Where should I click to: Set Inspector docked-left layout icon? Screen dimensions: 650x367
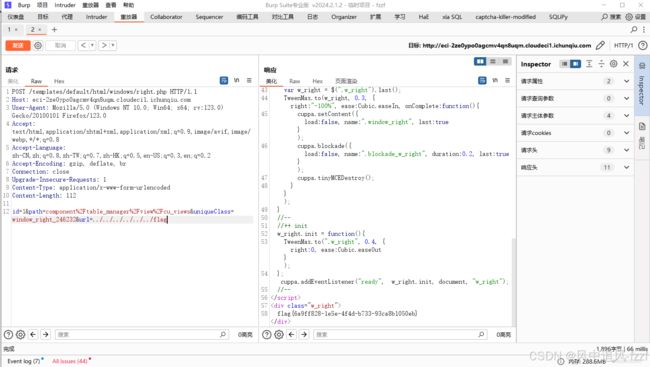click(x=564, y=64)
